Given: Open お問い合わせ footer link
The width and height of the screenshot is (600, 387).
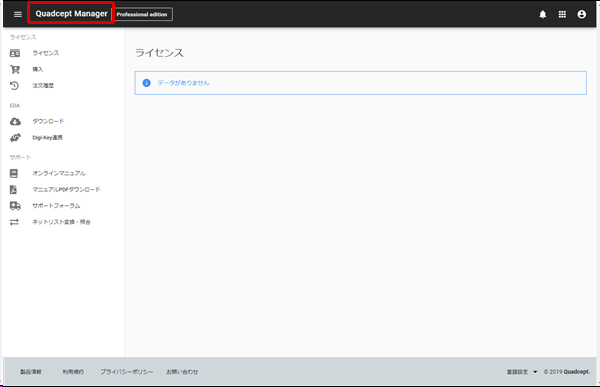Looking at the screenshot, I should point(182,372).
